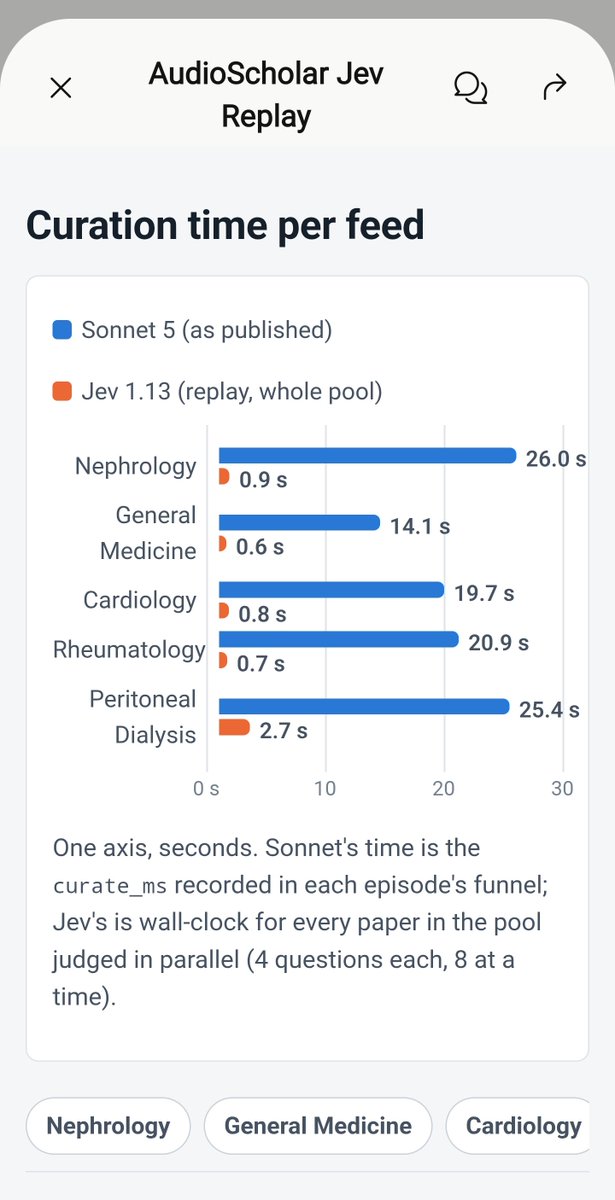
Task: Select the Nephrology filter chip
Action: [108, 1126]
